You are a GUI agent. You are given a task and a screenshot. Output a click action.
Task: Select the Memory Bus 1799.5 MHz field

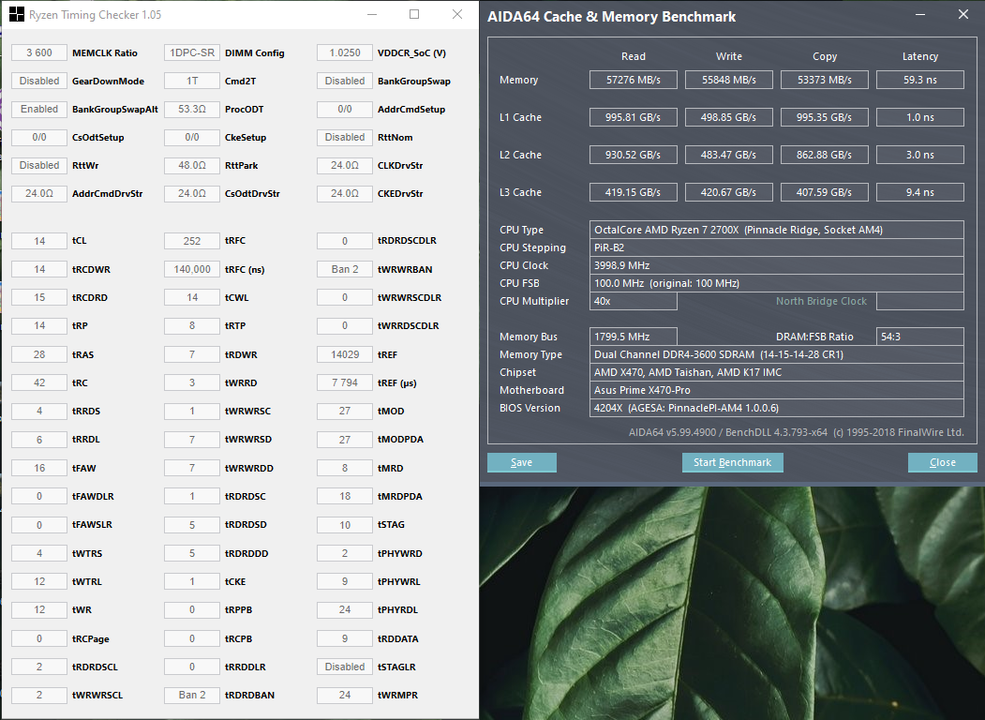click(x=633, y=337)
